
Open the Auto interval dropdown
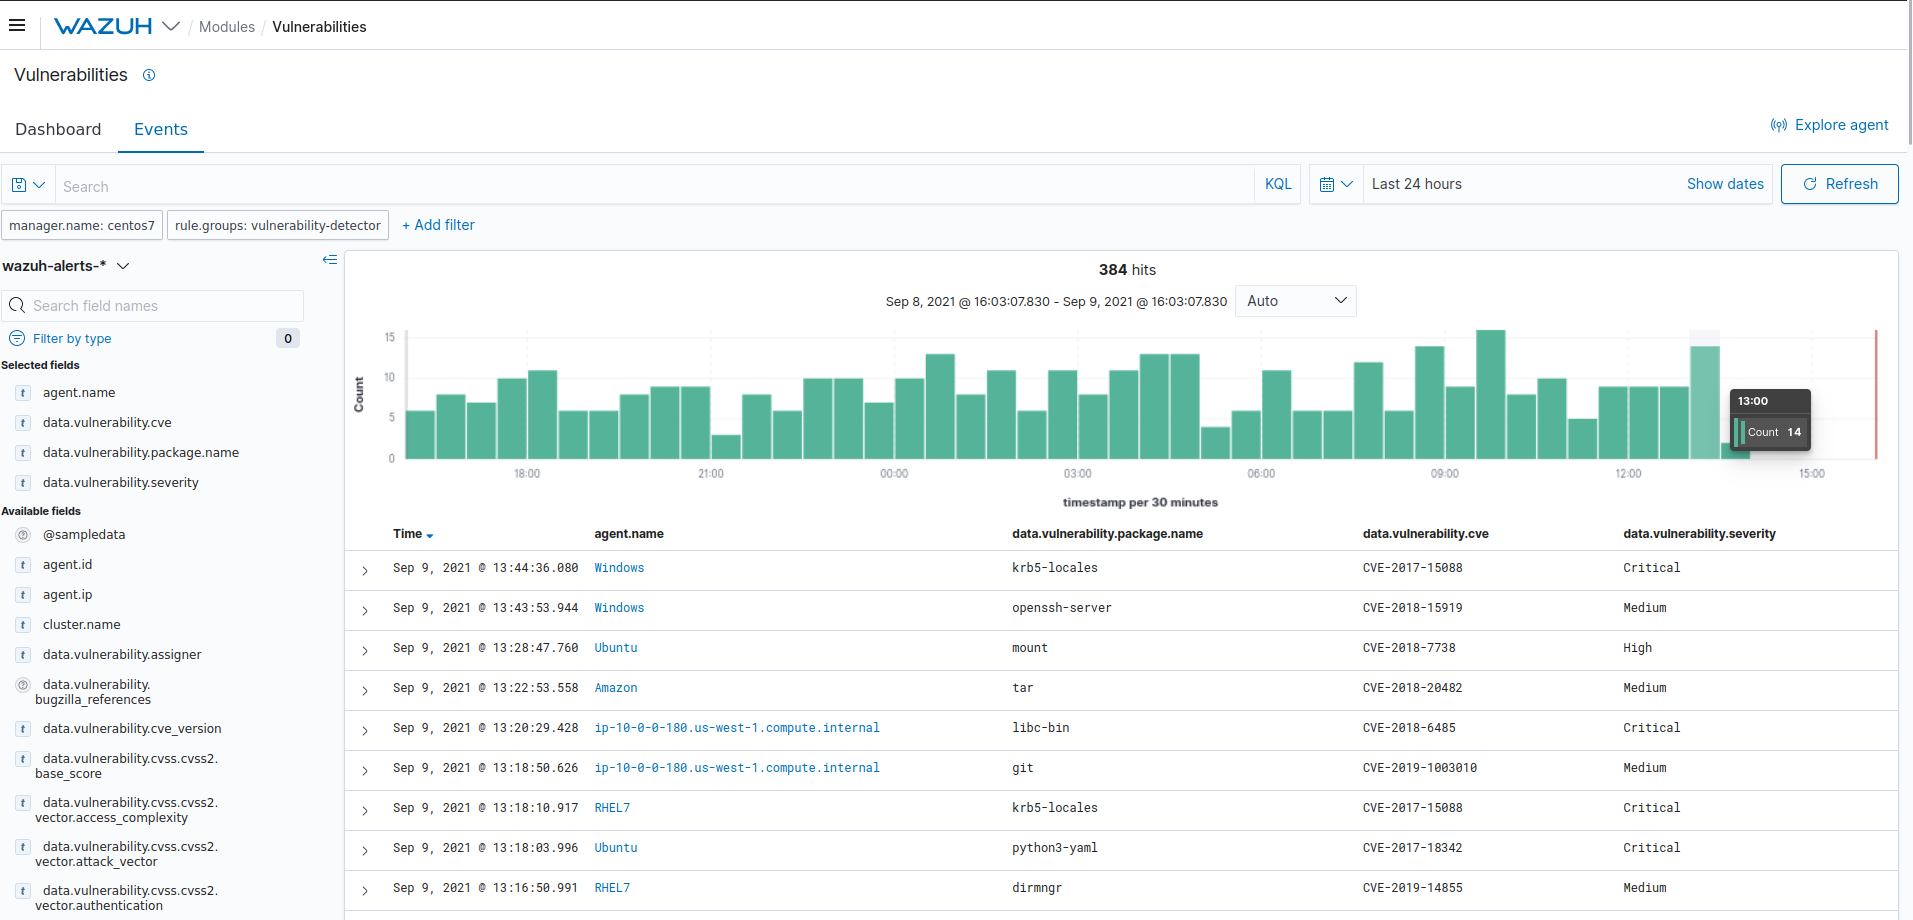(1295, 300)
